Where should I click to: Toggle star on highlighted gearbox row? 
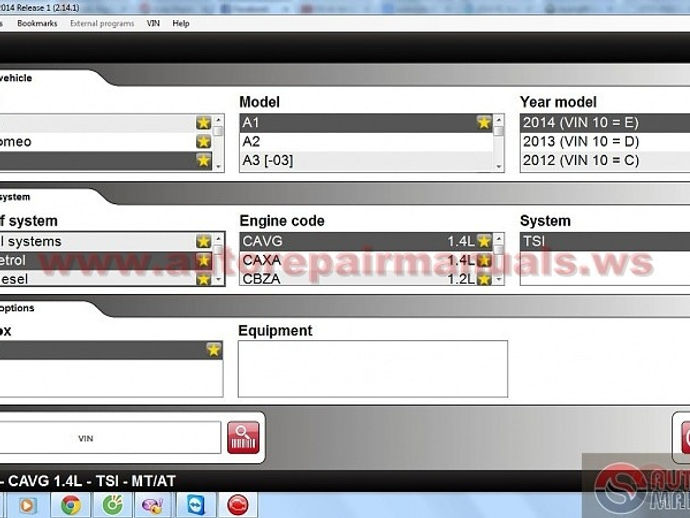click(213, 350)
